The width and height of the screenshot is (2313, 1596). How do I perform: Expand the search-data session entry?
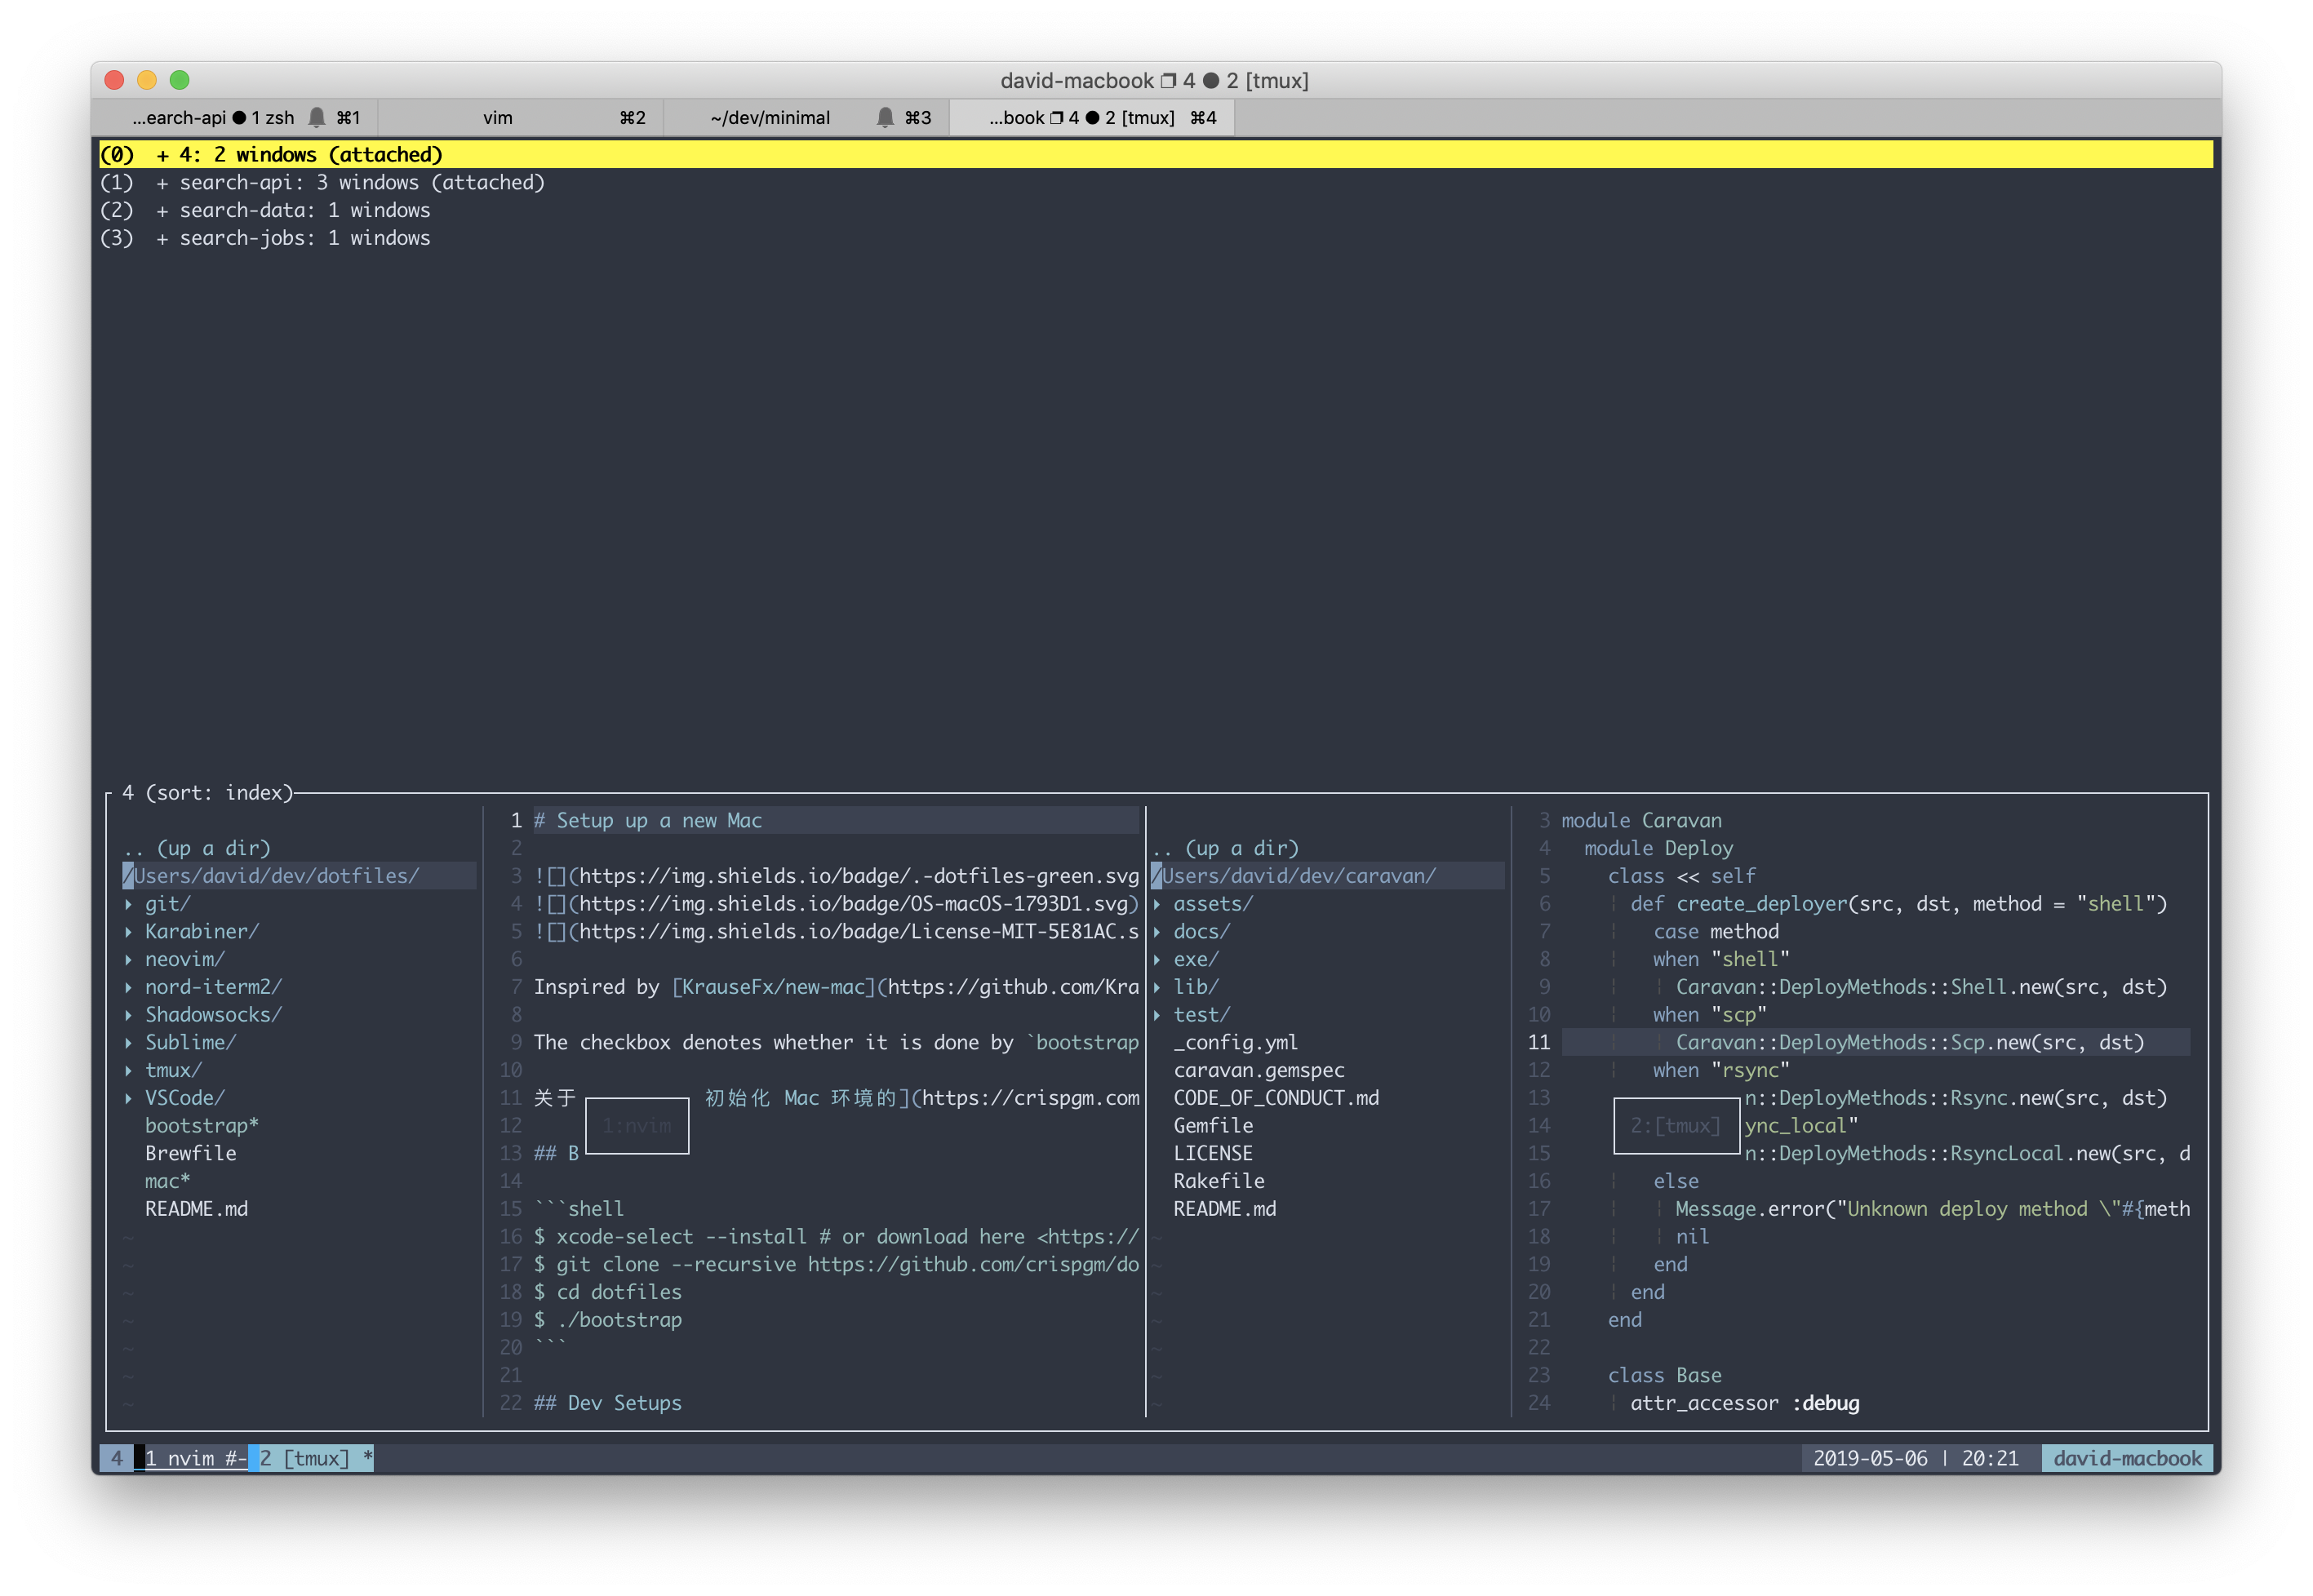click(162, 210)
